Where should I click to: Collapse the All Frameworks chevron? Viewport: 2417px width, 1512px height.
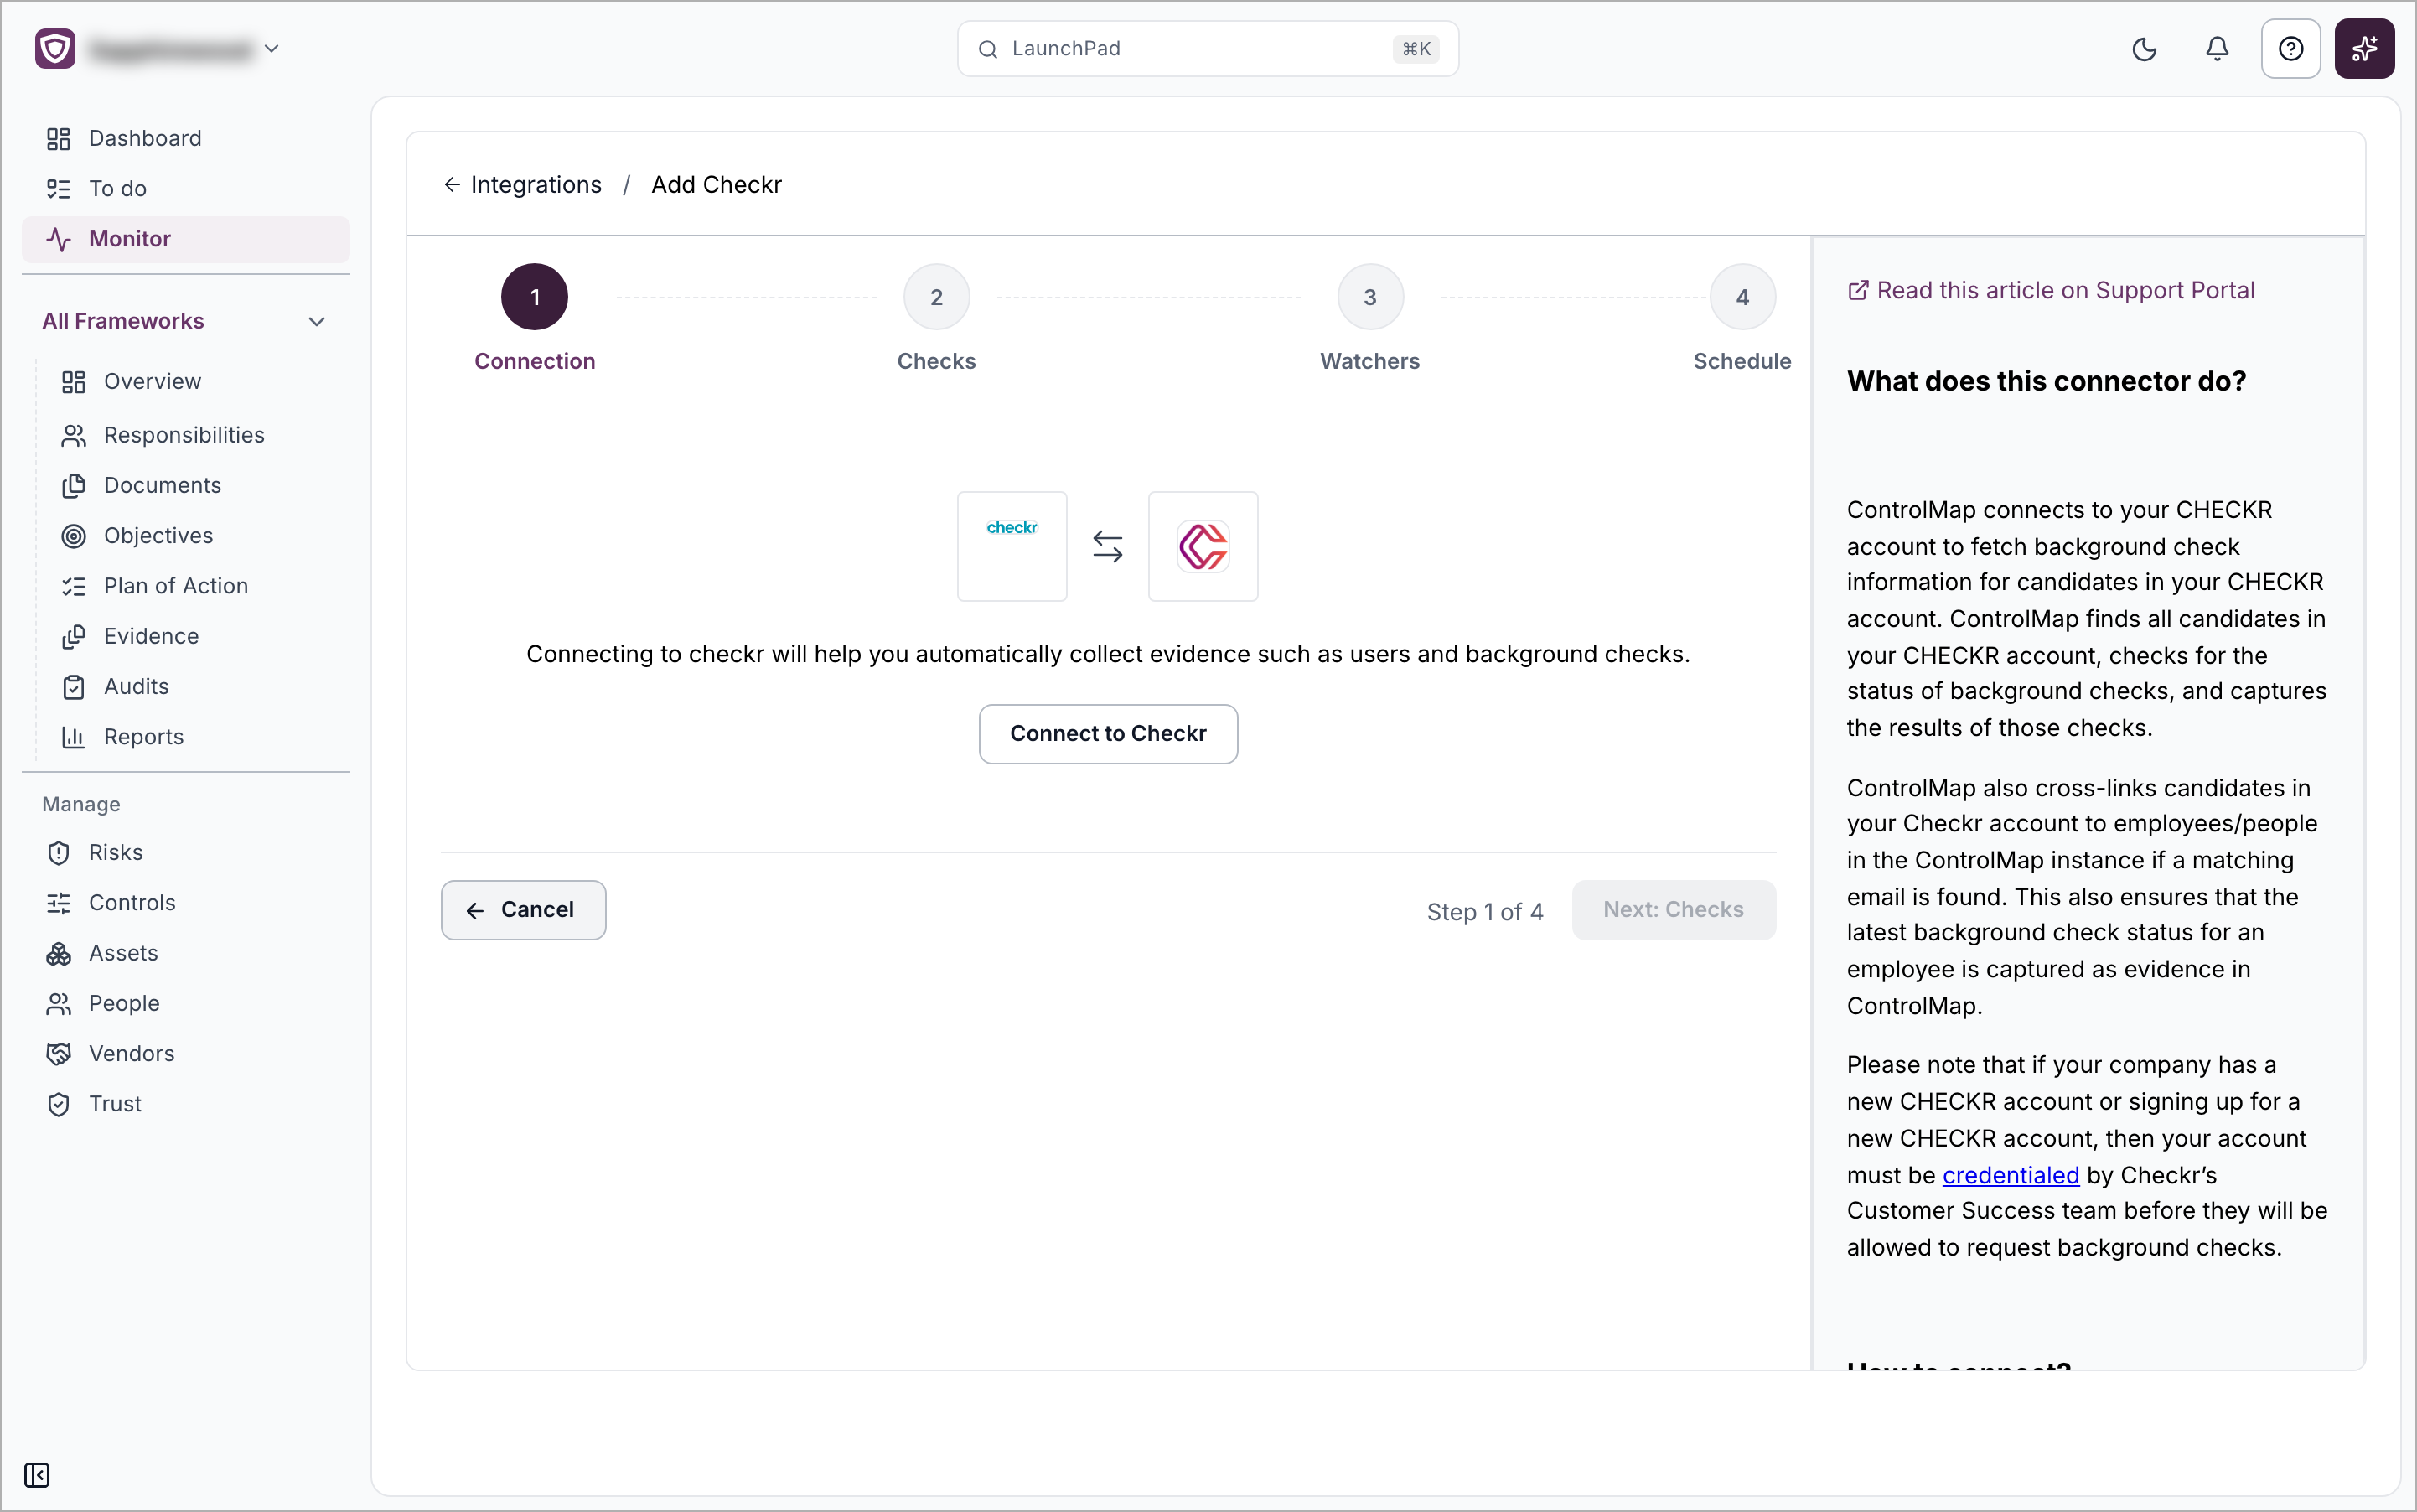[x=317, y=321]
